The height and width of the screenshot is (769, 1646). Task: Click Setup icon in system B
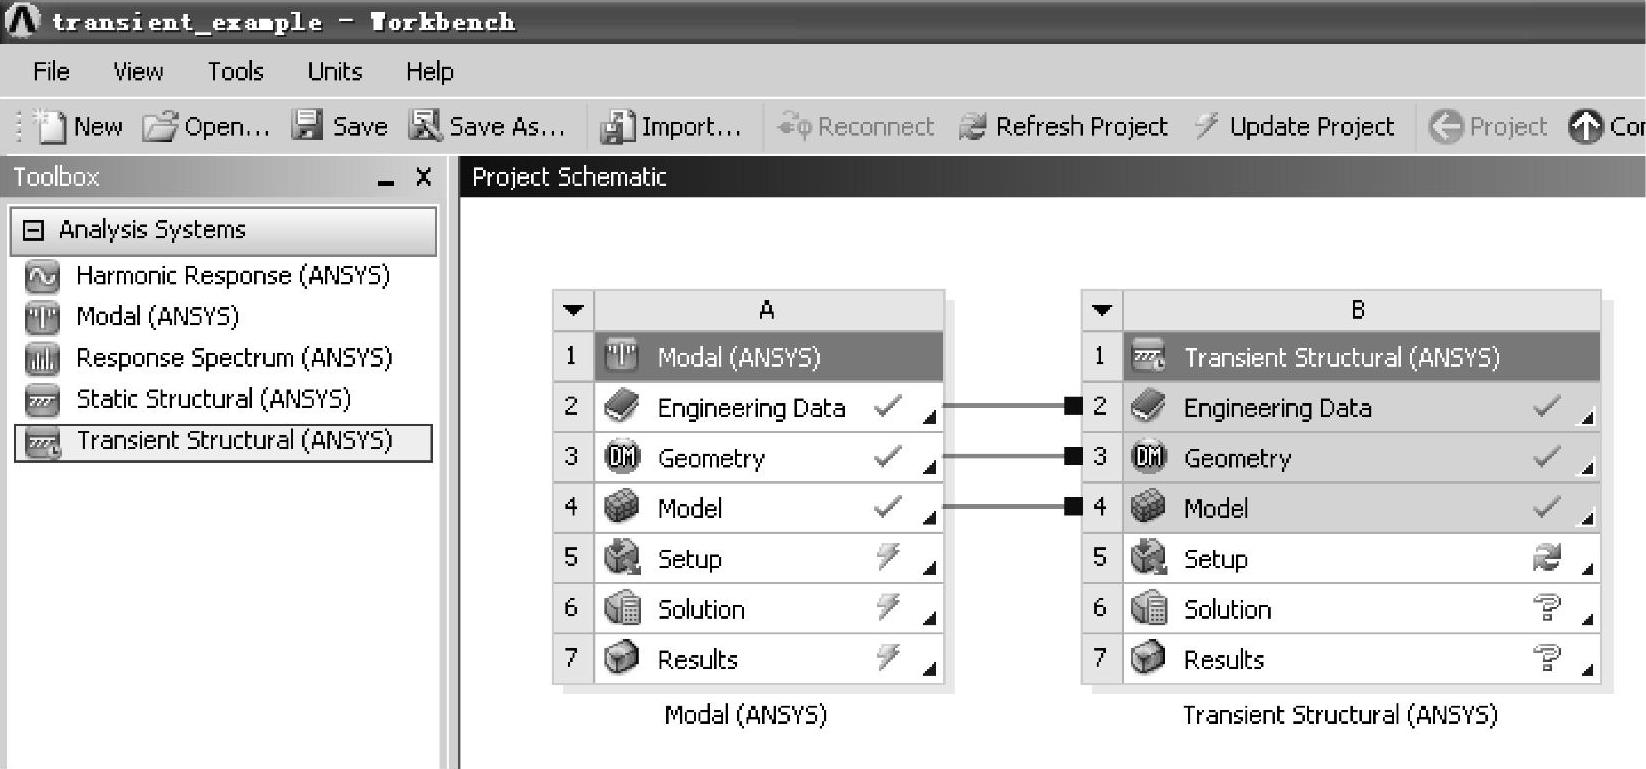(x=1148, y=558)
